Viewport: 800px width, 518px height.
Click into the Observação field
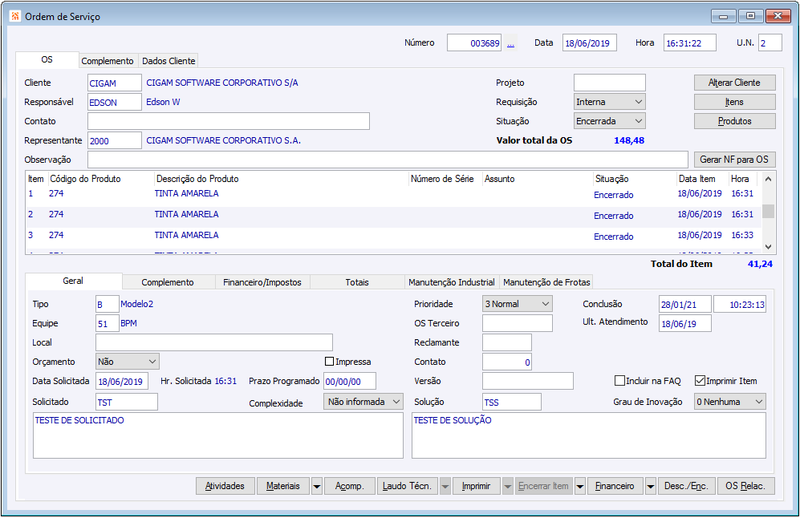(x=387, y=160)
